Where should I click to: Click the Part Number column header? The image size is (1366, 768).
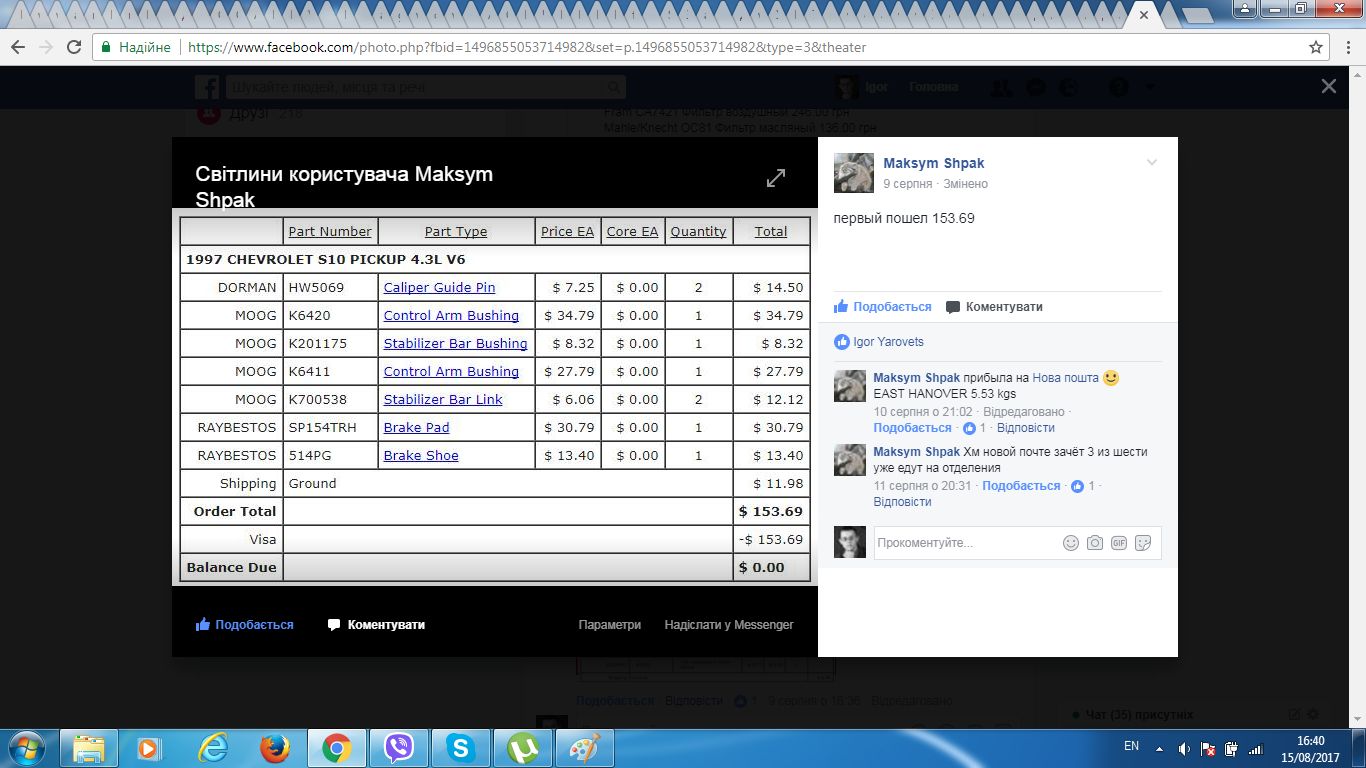pos(330,231)
